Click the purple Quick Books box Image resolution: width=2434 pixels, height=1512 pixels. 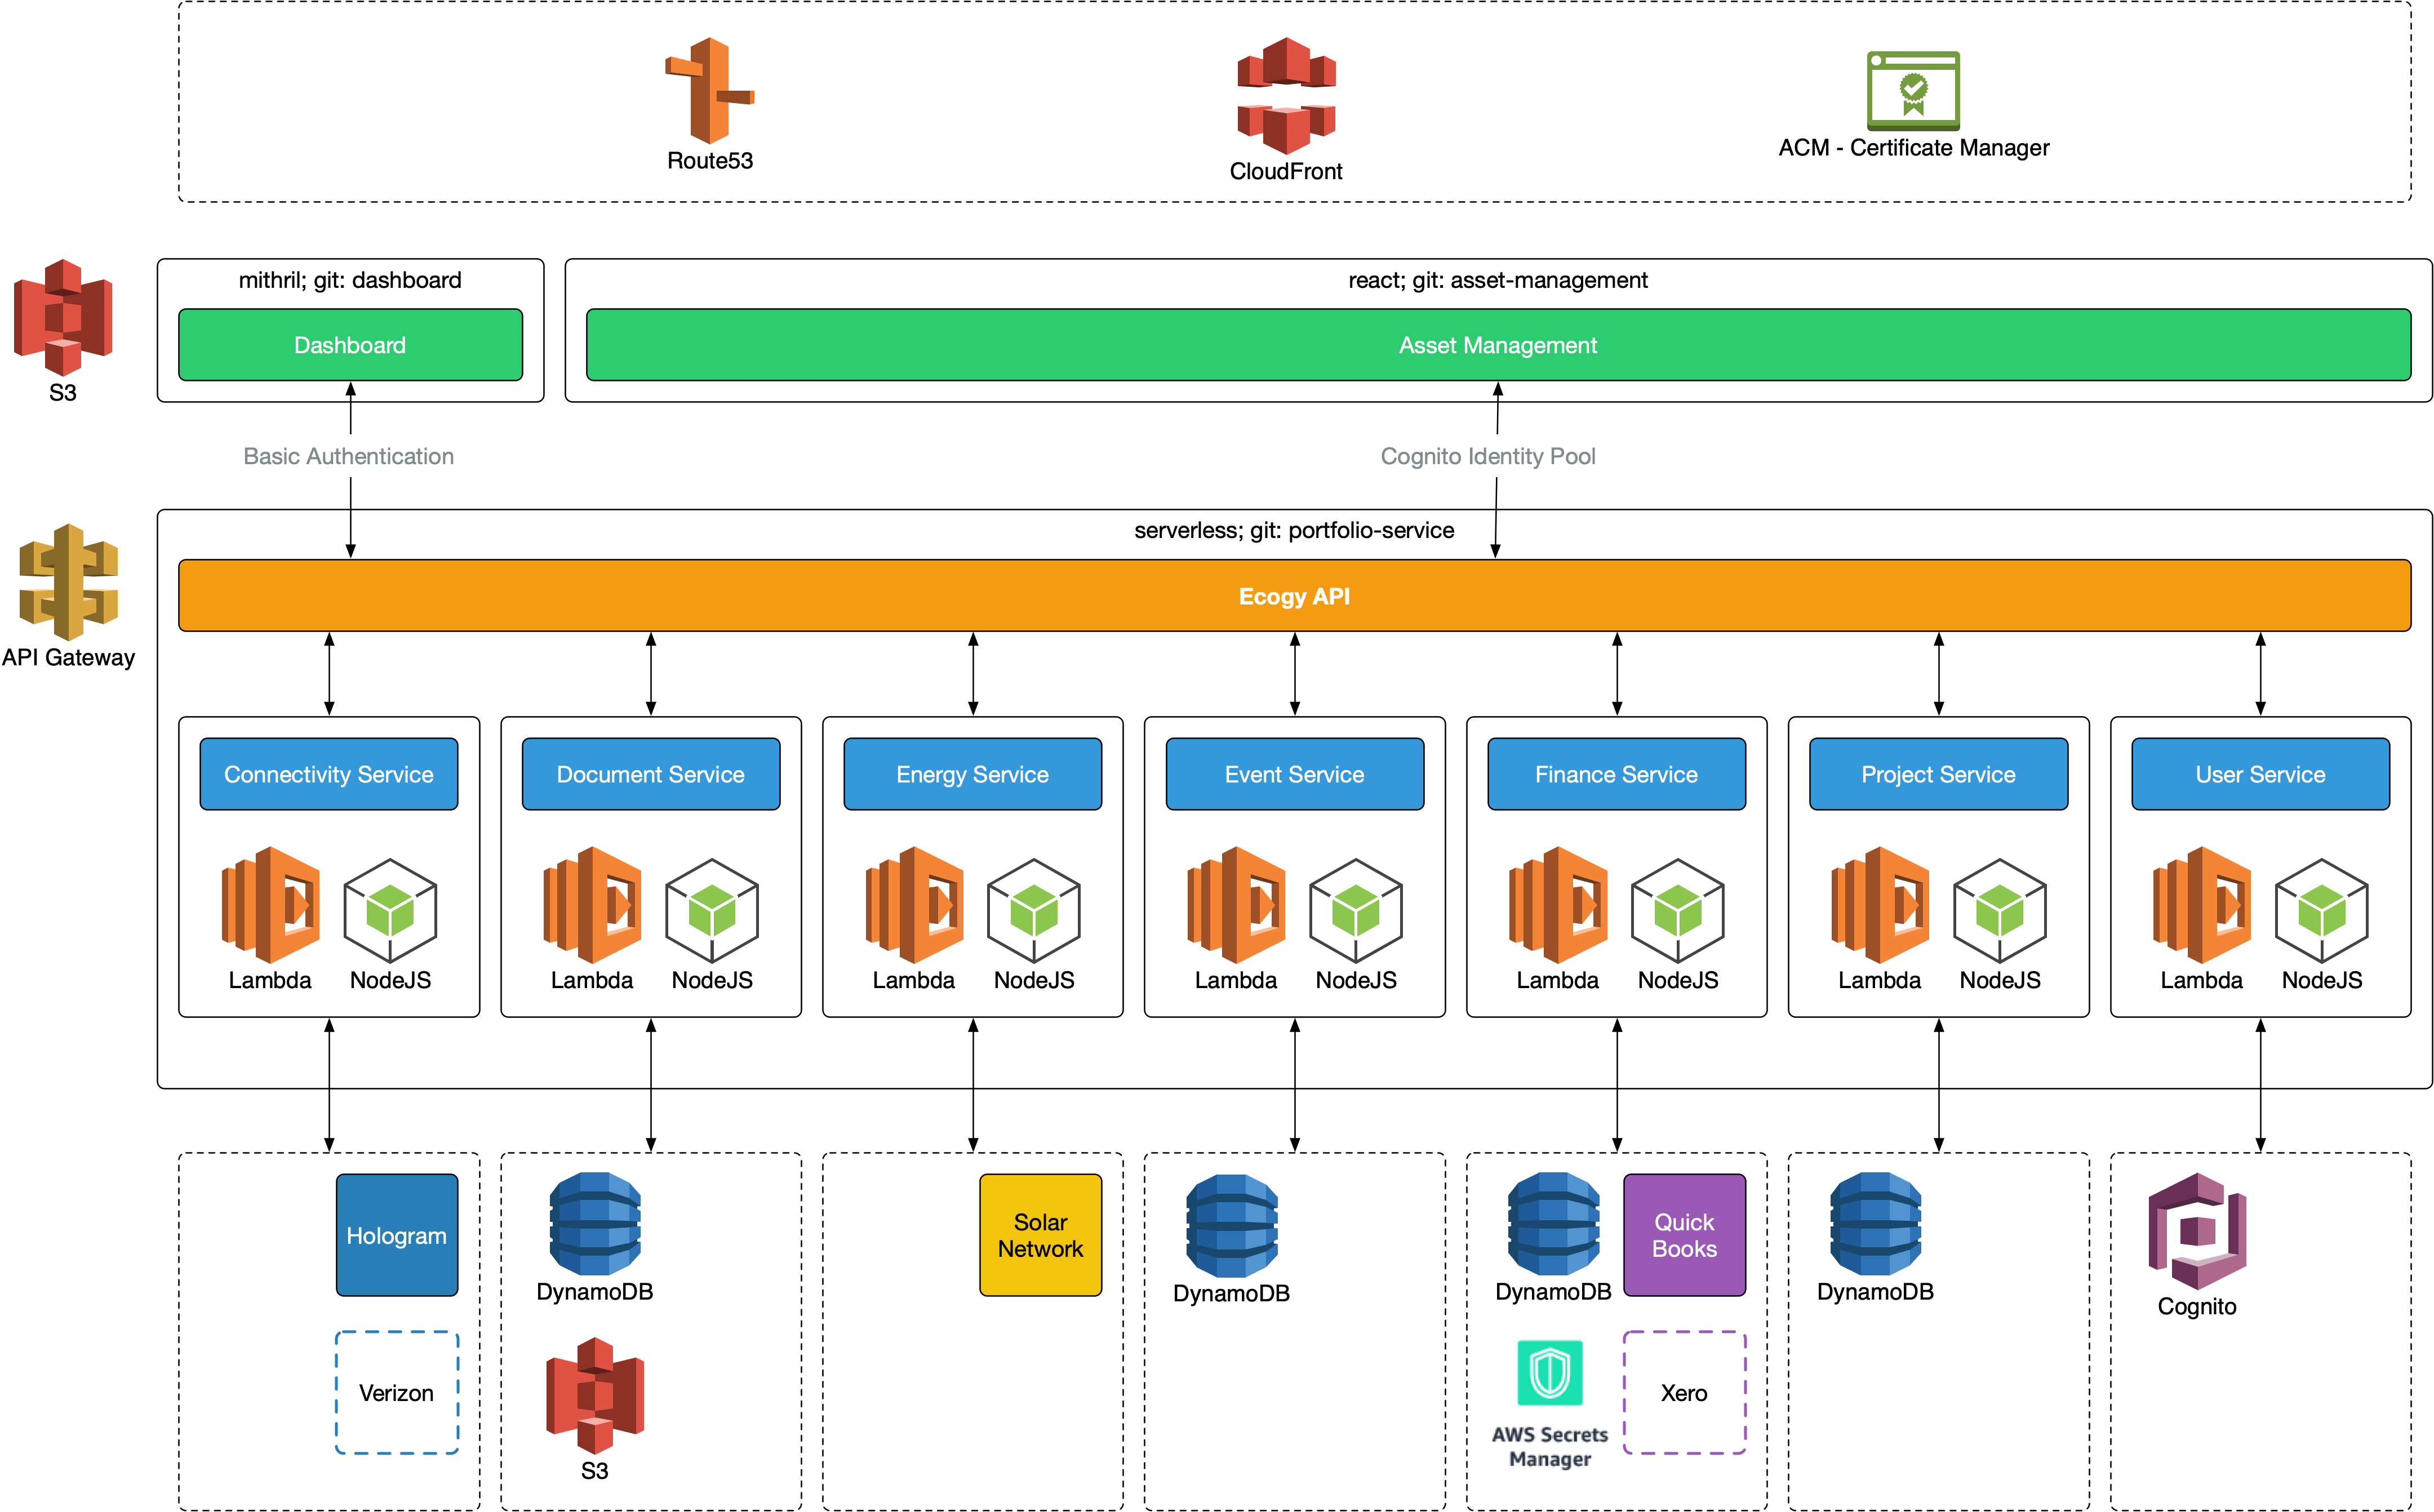click(x=1685, y=1235)
